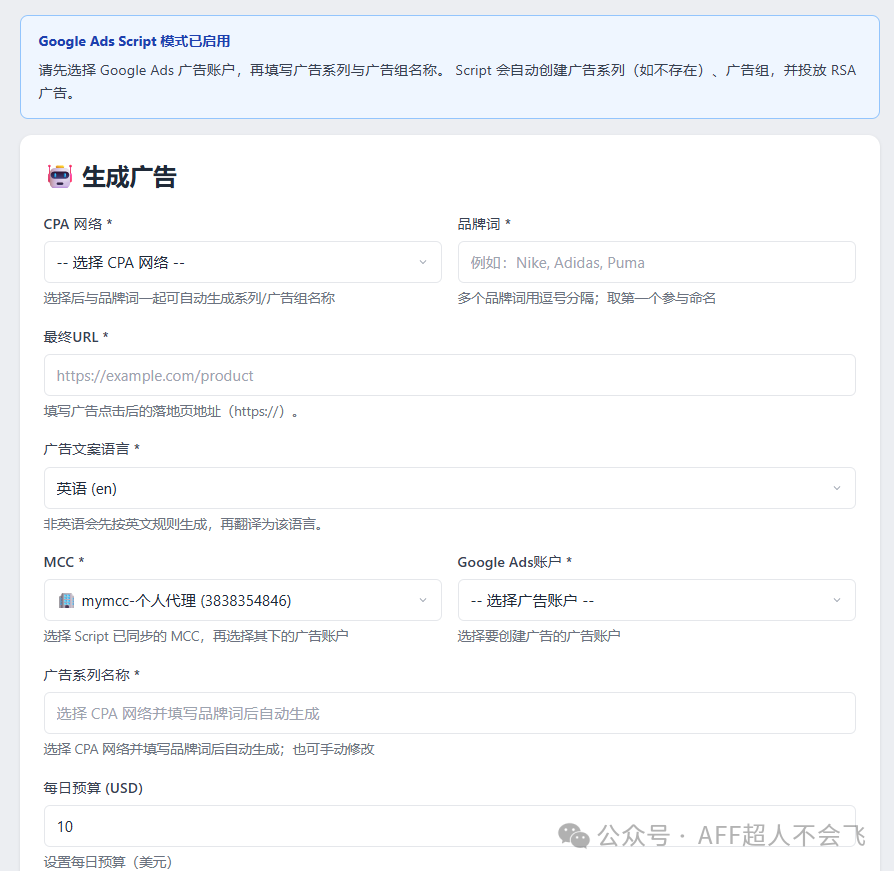Click the 最终URL input field

(x=450, y=375)
